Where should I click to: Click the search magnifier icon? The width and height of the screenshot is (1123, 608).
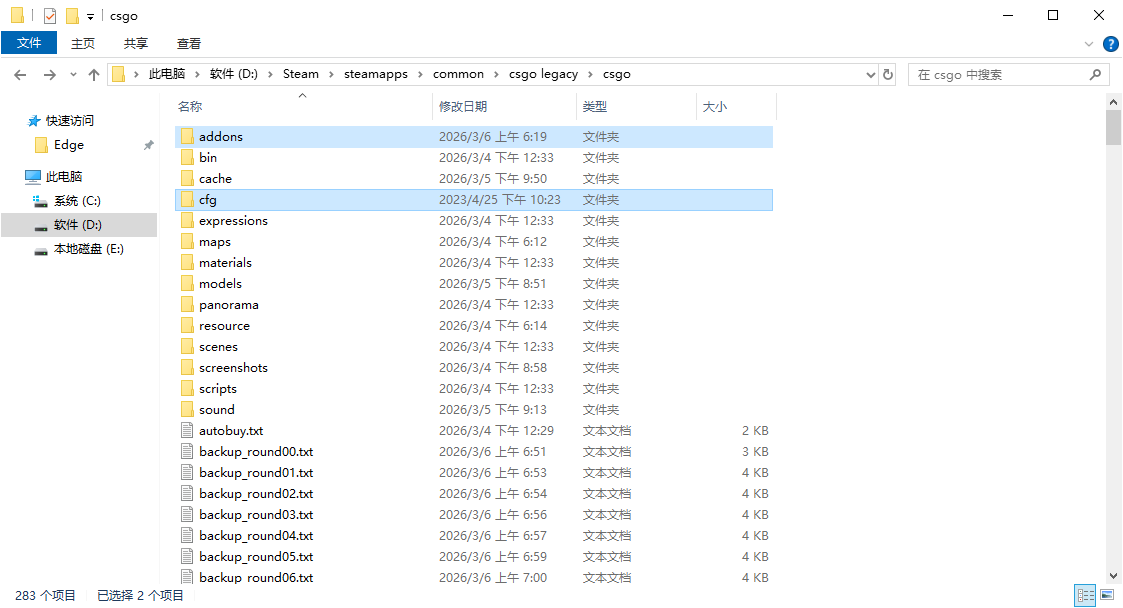click(1095, 74)
